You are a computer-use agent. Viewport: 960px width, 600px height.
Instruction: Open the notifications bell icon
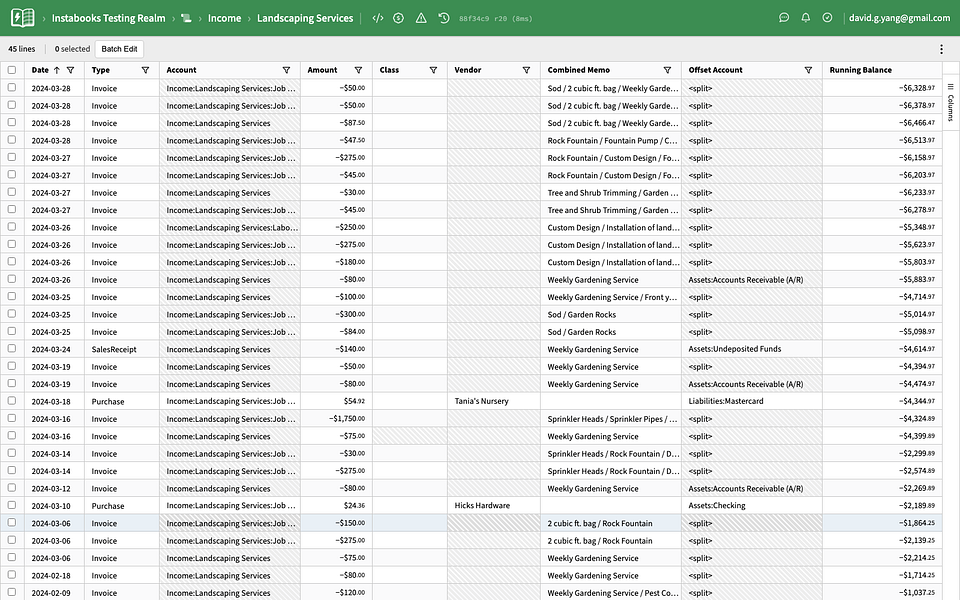806,18
